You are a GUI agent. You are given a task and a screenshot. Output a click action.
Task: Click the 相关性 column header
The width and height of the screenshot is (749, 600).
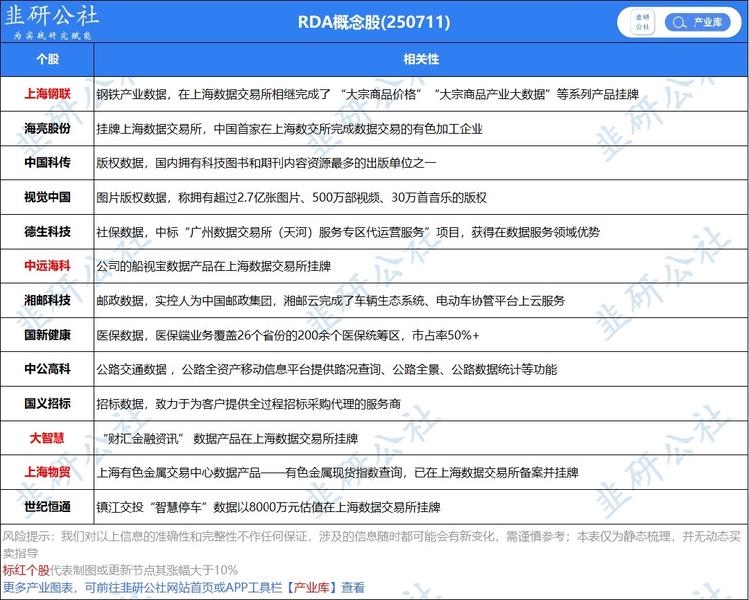click(421, 59)
